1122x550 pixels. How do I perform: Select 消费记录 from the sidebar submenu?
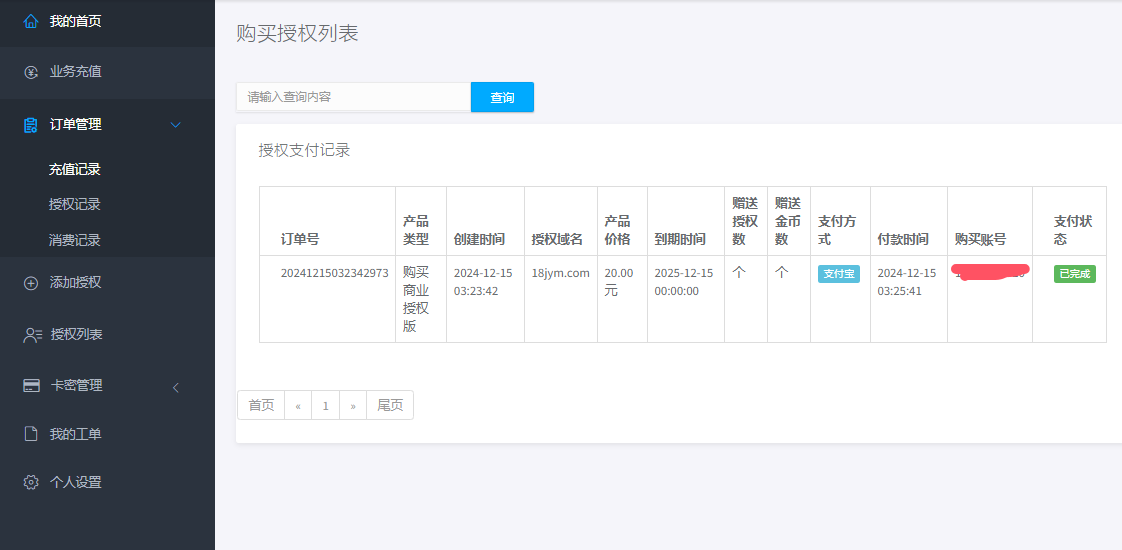[x=75, y=240]
